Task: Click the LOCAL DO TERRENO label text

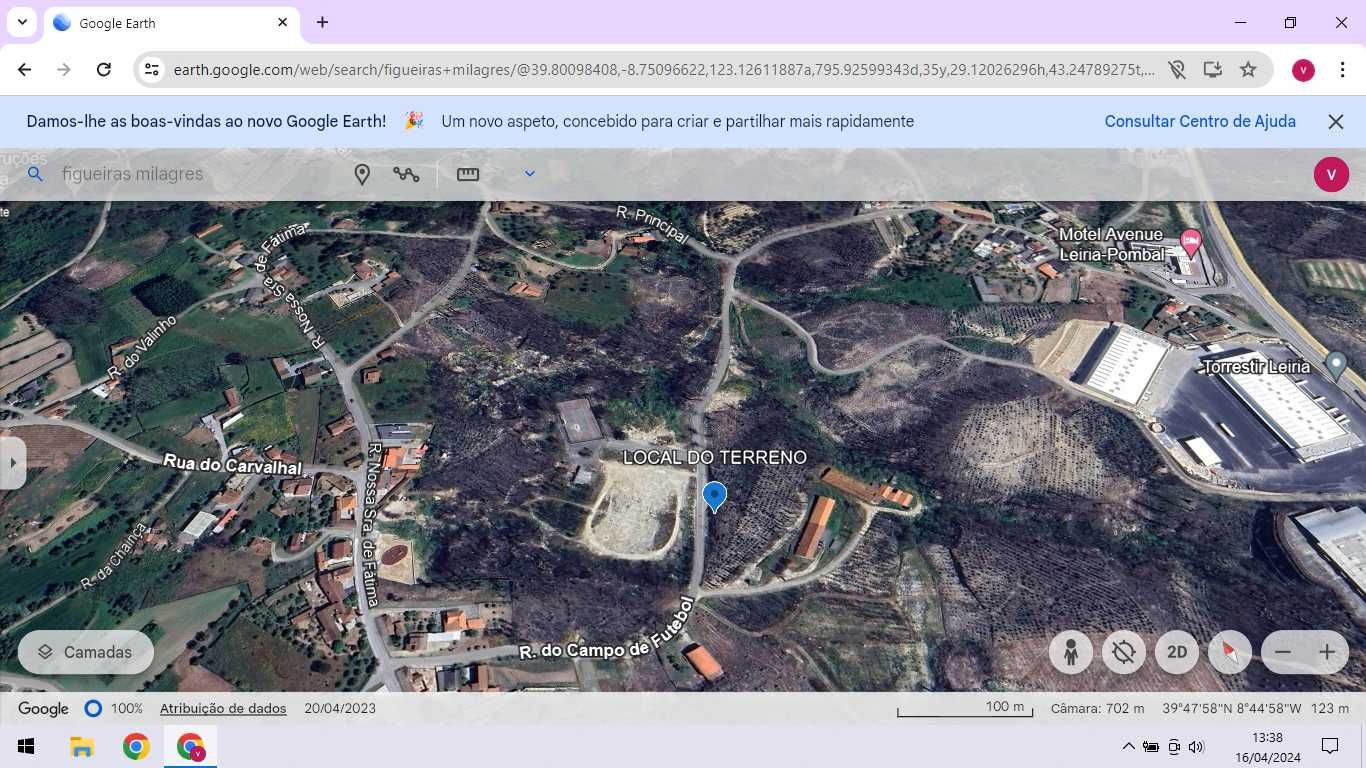Action: pos(714,457)
